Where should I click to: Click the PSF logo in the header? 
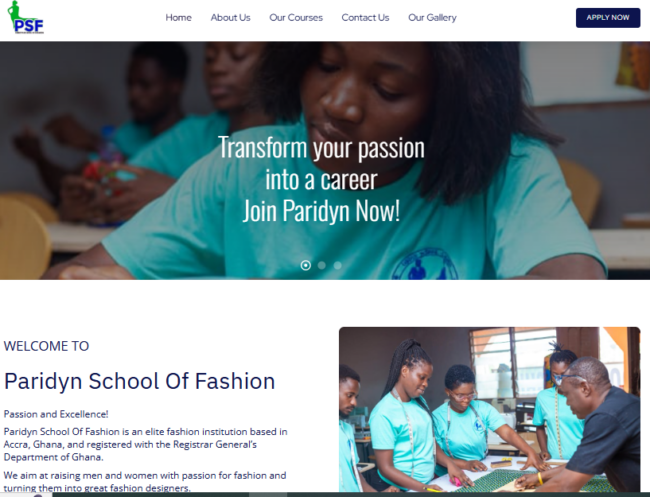click(x=26, y=17)
